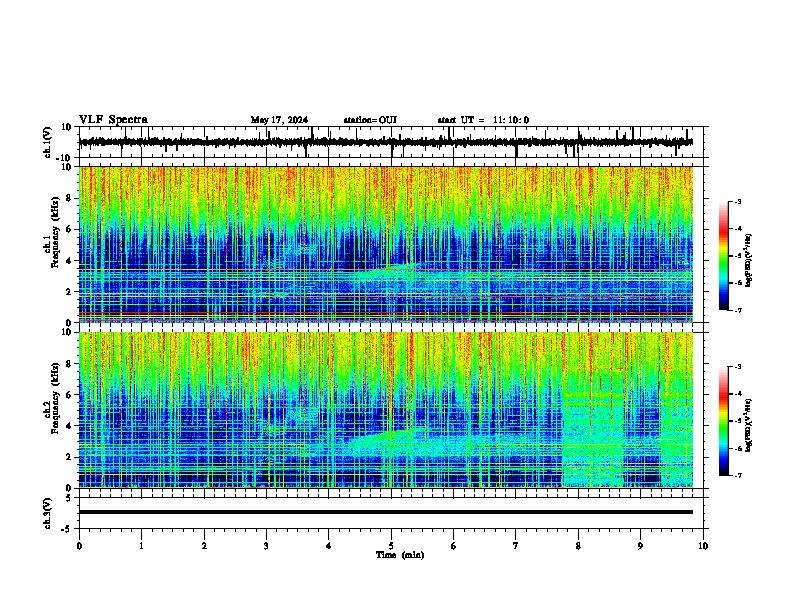
Task: Click the date 'May 17, 2024'
Action: [279, 120]
